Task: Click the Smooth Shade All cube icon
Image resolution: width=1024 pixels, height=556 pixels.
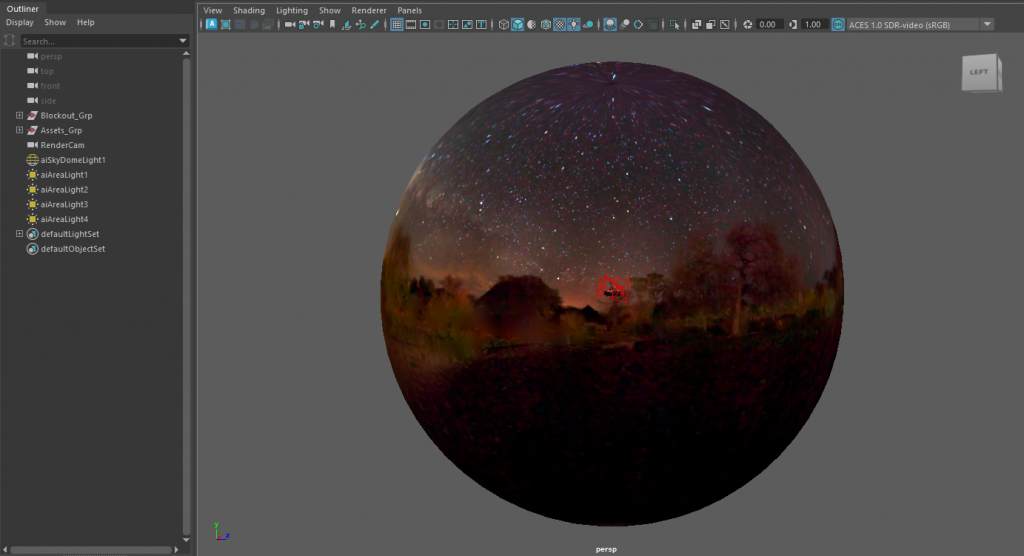Action: pos(517,24)
